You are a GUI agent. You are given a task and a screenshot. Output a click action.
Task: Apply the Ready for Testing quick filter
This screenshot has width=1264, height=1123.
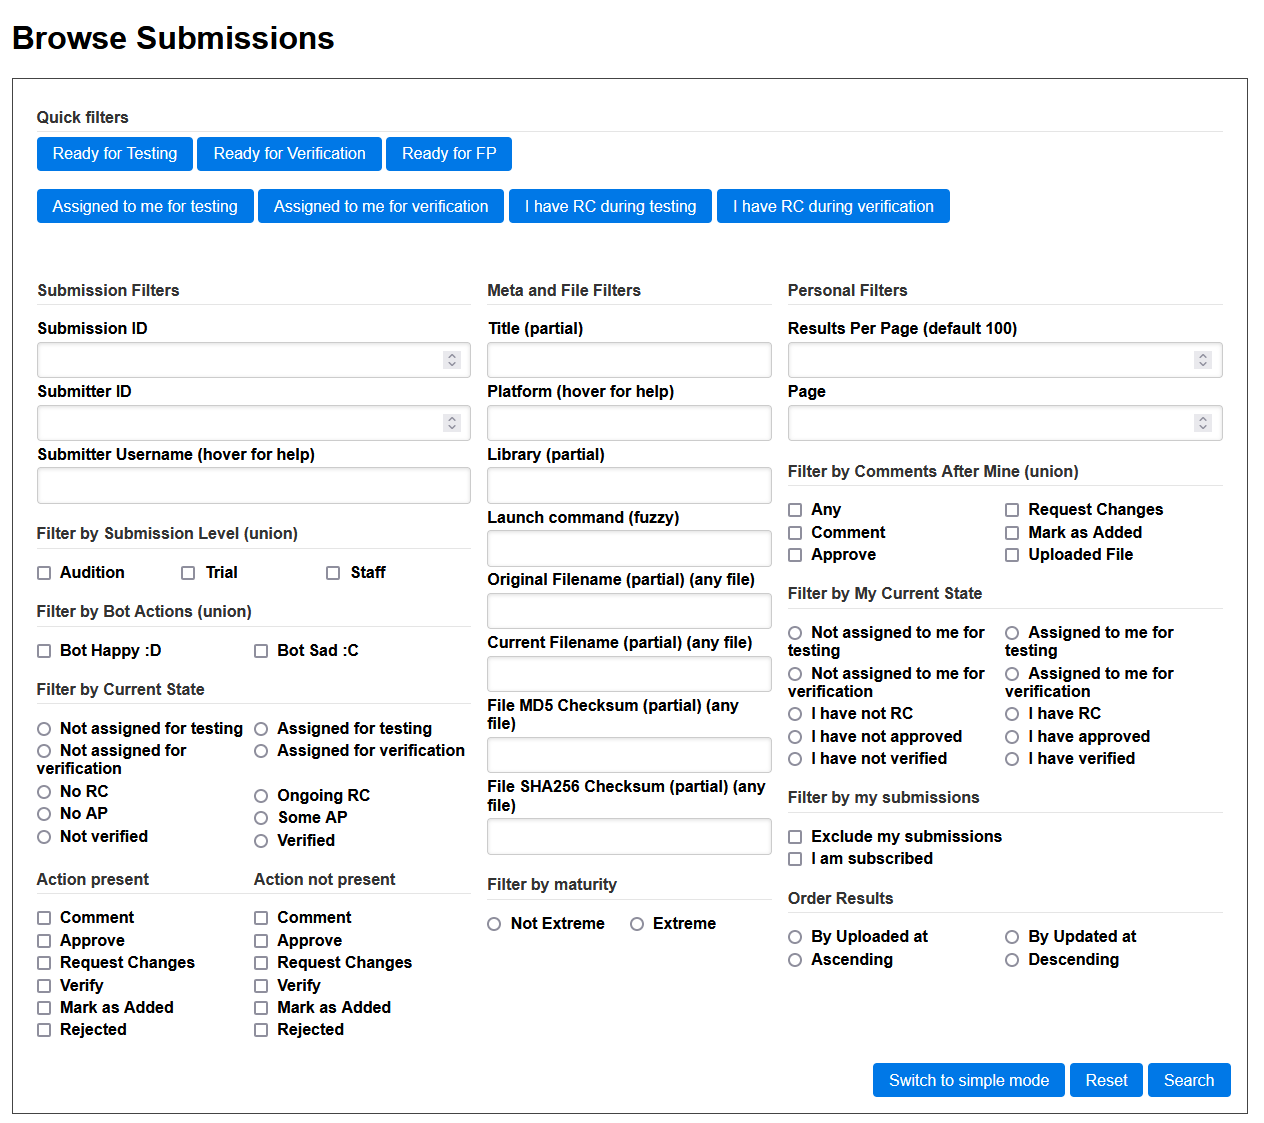click(x=115, y=154)
